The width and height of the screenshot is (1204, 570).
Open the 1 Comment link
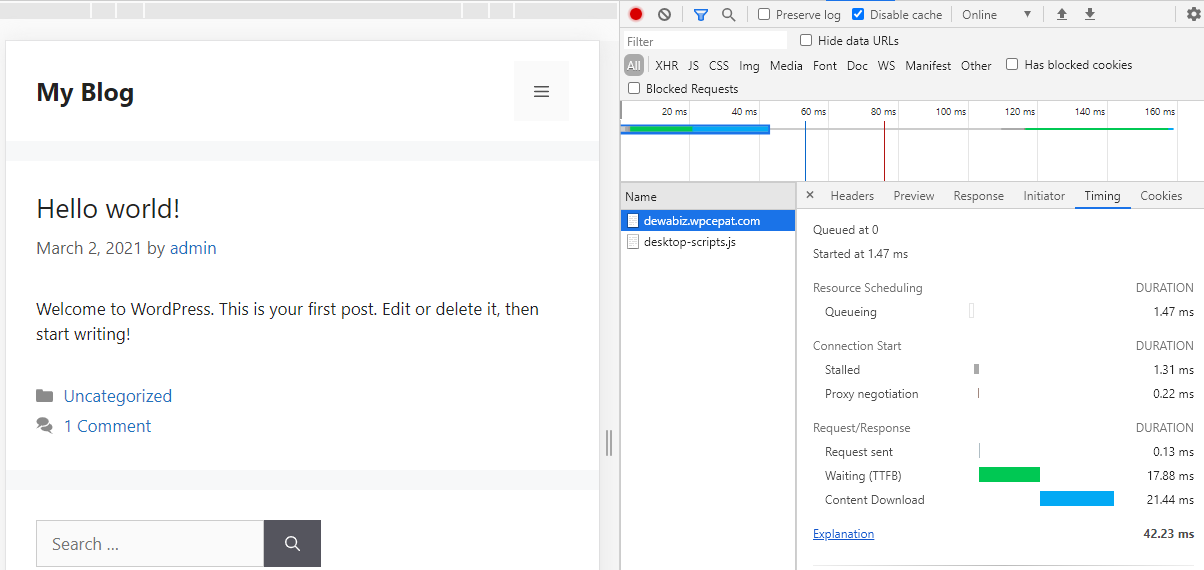pos(107,426)
